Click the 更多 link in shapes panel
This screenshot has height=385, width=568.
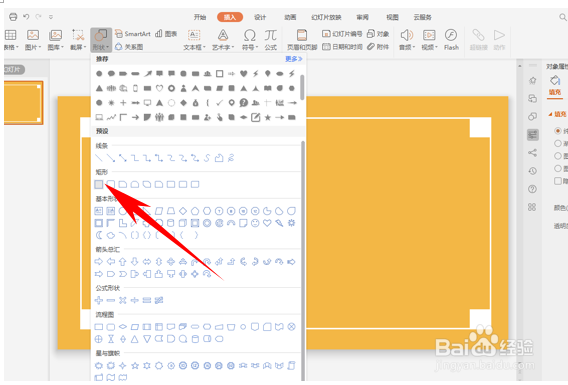coord(293,59)
